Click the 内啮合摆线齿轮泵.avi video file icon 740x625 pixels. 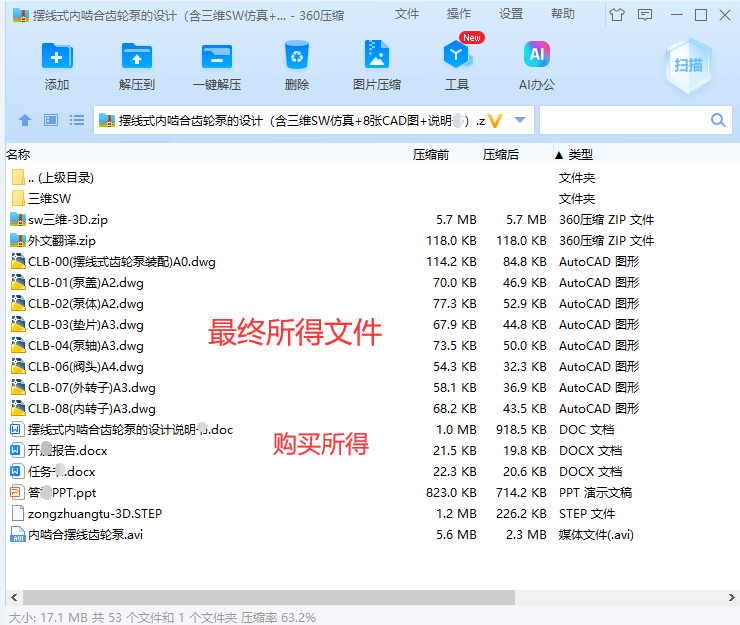(x=17, y=534)
